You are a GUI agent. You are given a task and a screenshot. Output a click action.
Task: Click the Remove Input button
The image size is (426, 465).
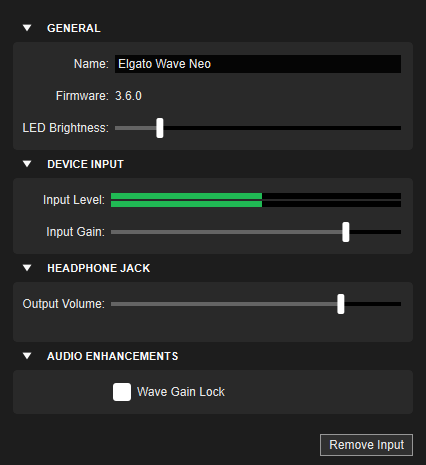tap(366, 445)
